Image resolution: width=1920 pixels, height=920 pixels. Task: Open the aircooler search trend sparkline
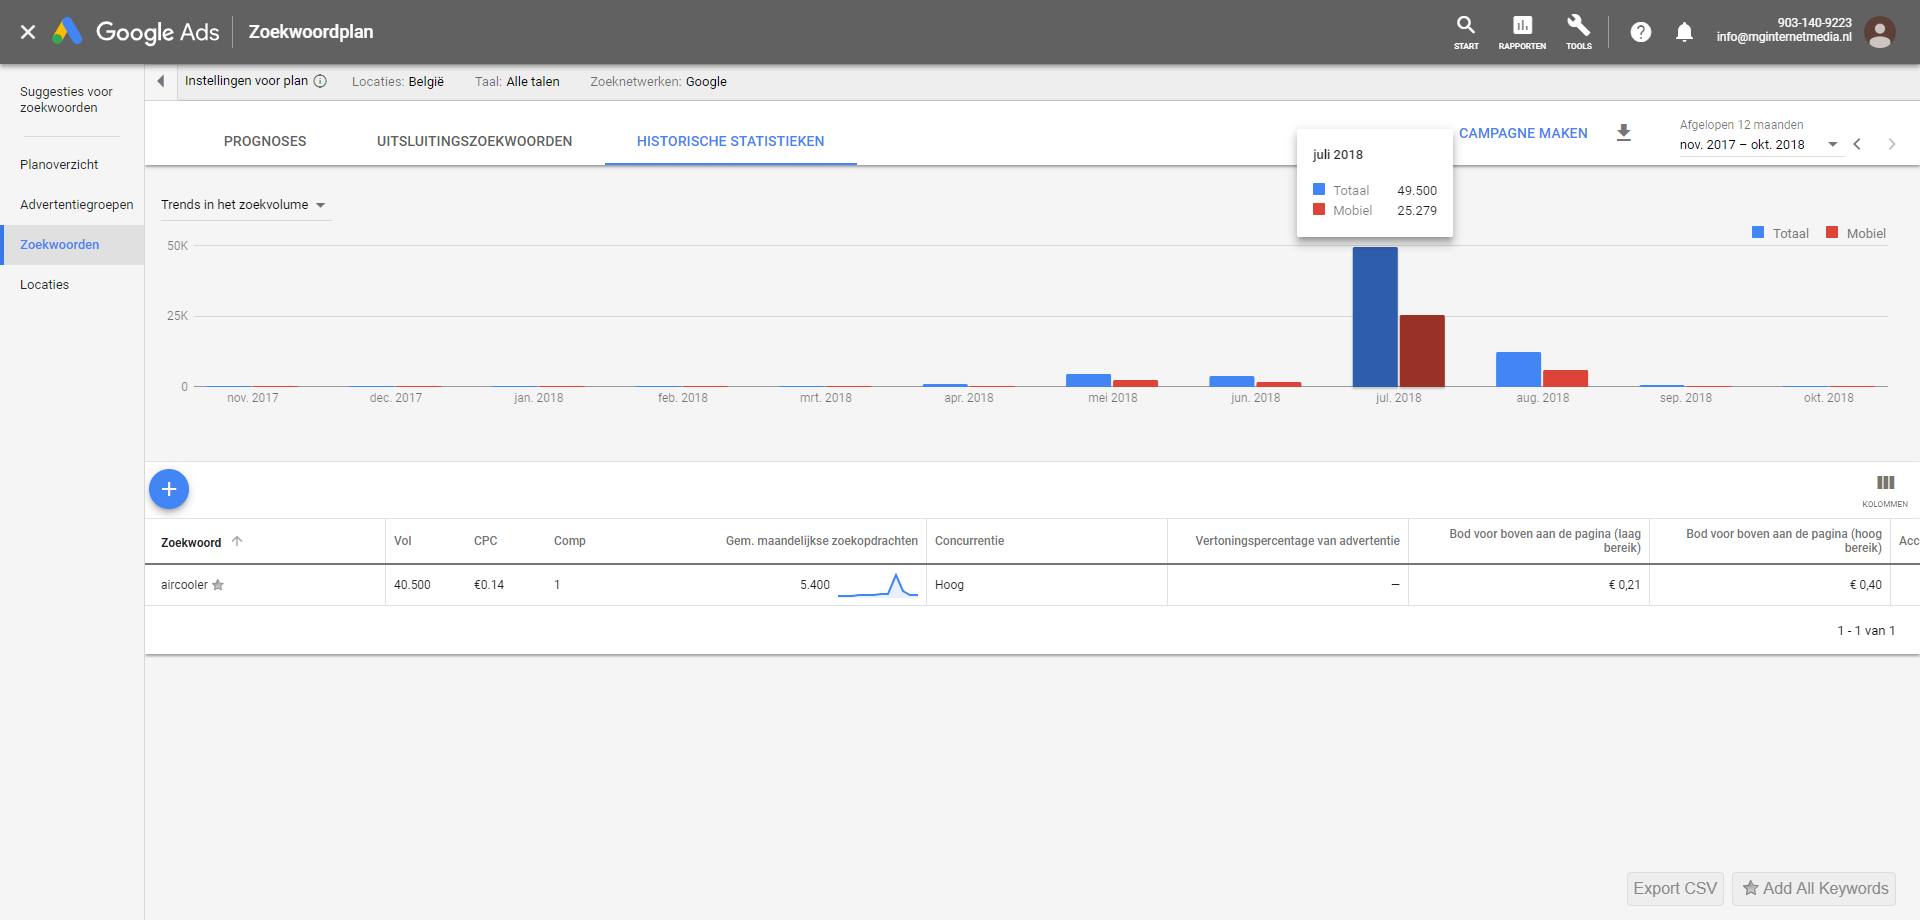(x=878, y=585)
